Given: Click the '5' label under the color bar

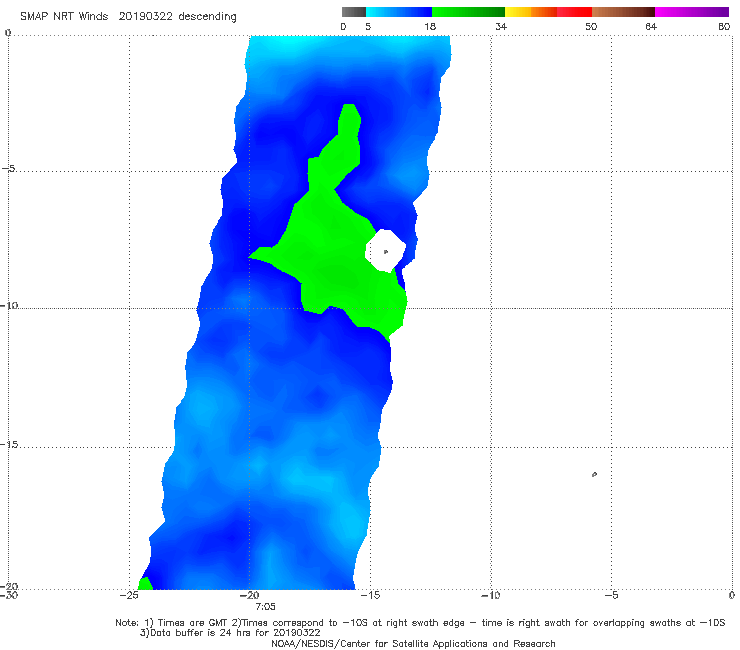Looking at the screenshot, I should coord(368,27).
